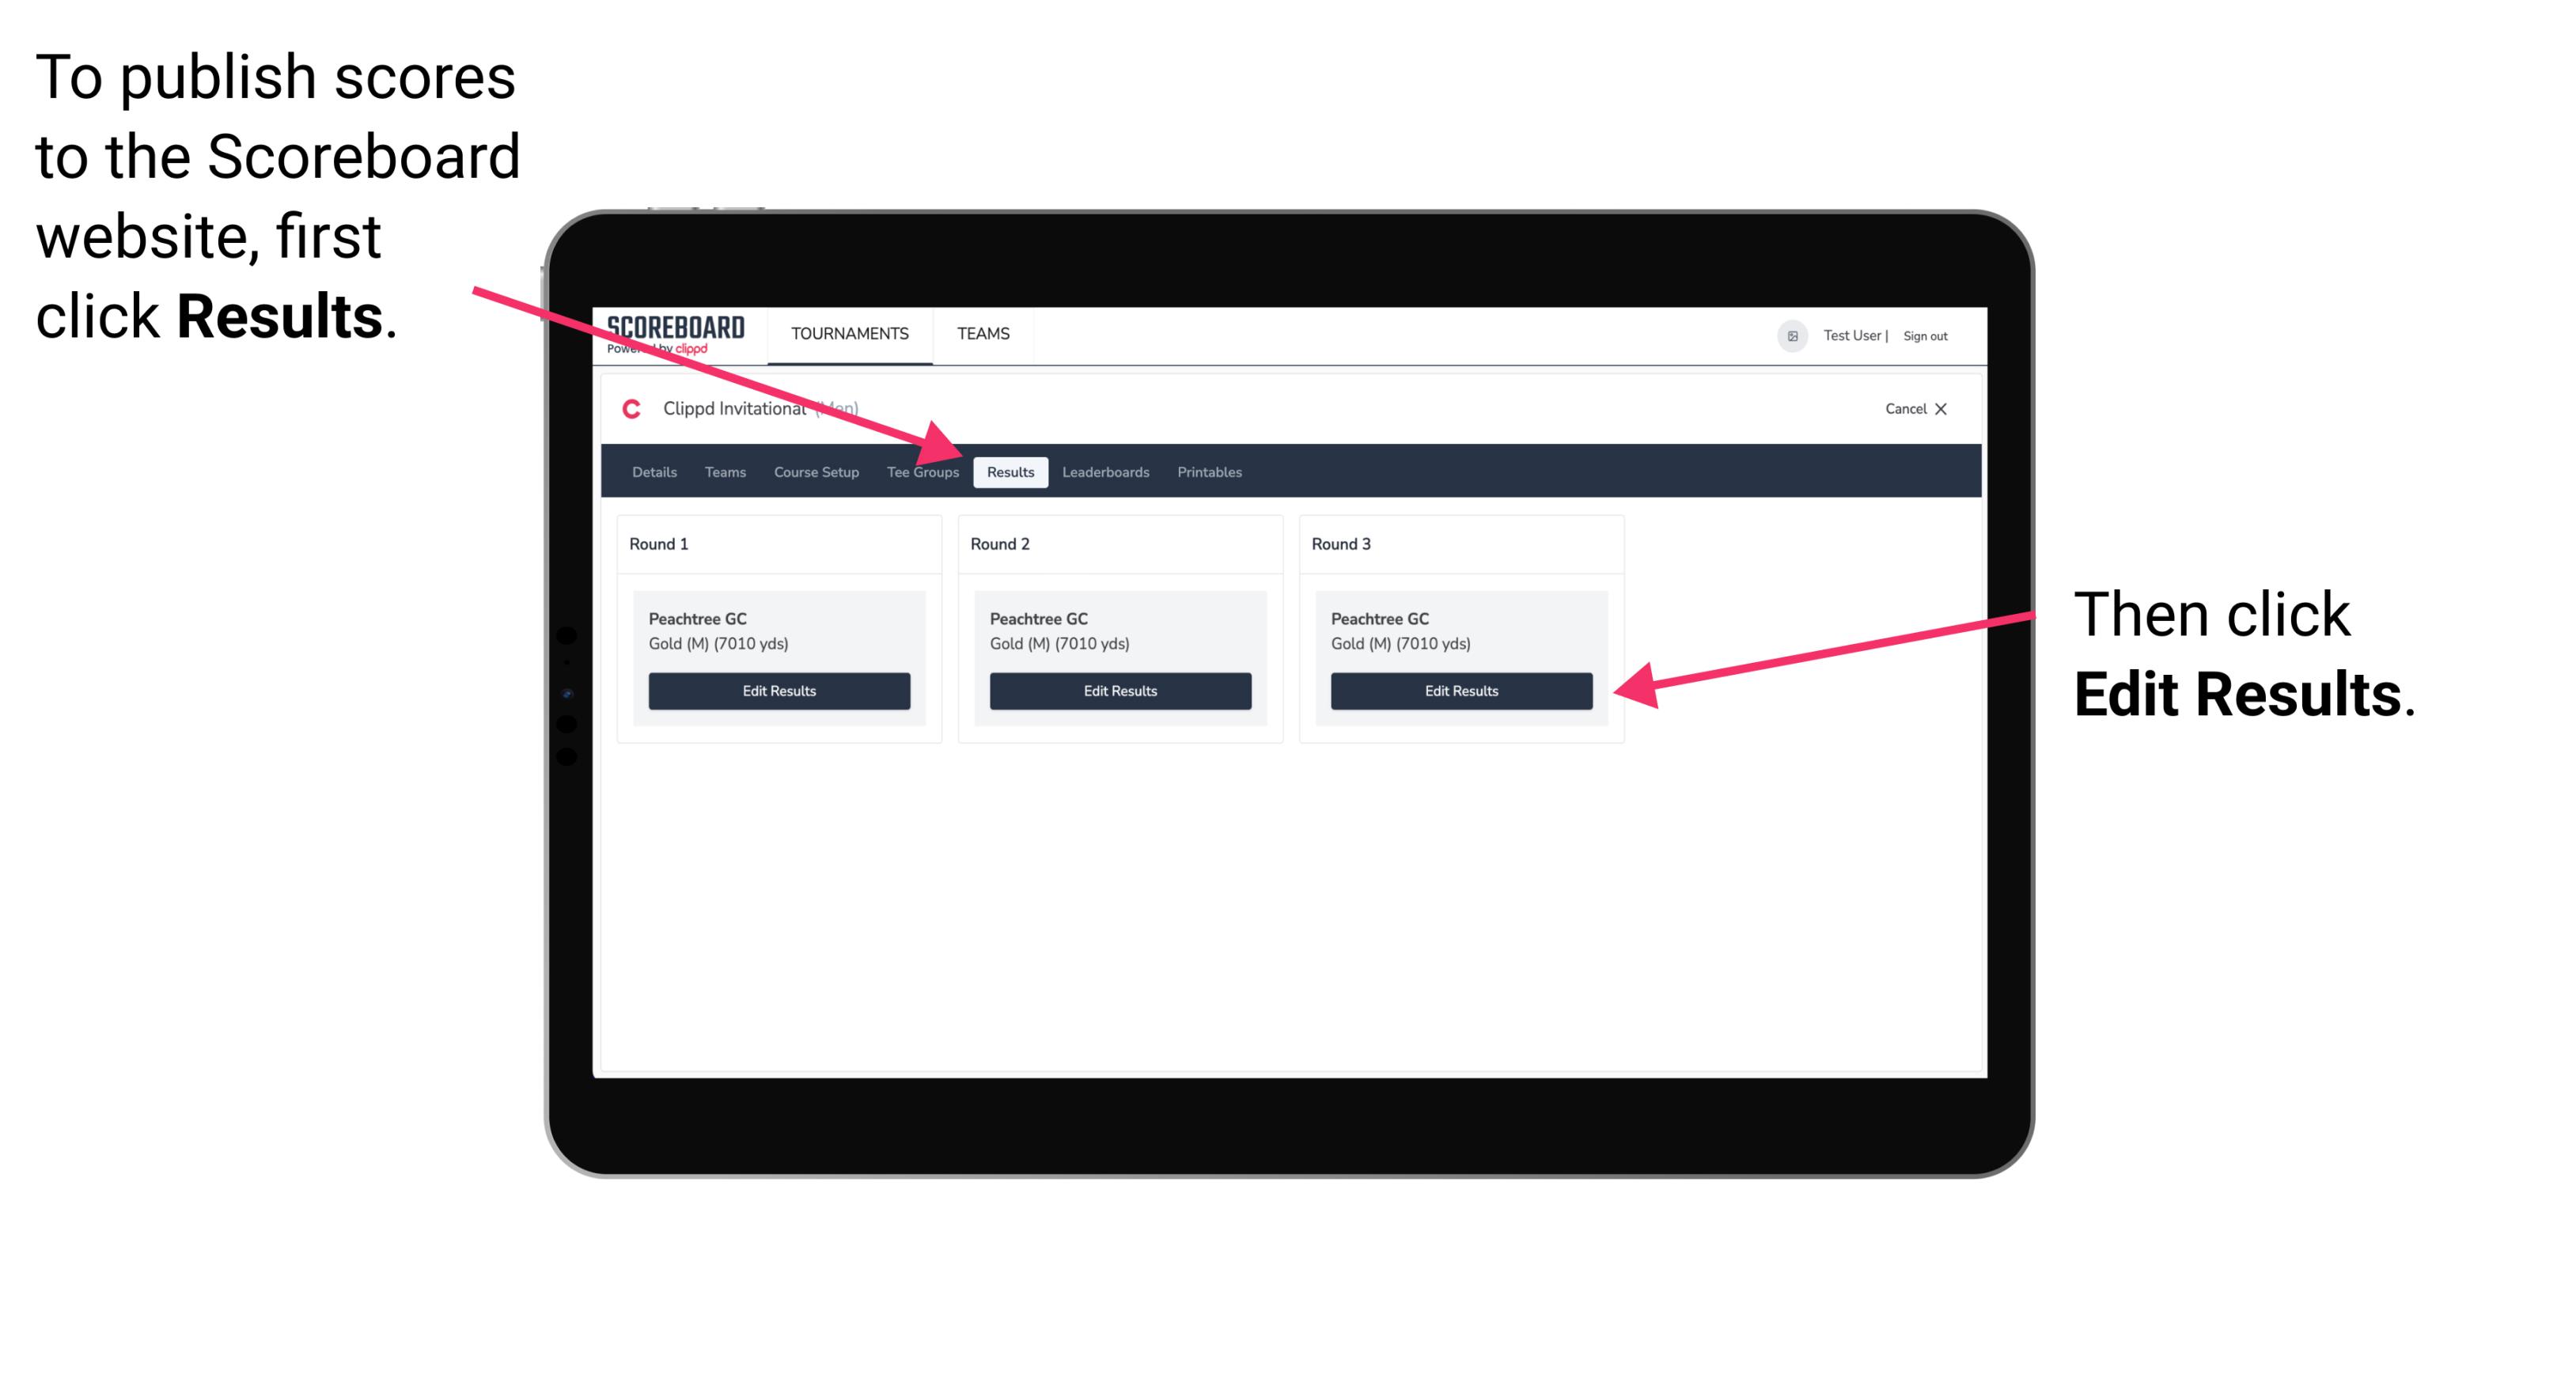Screen dimensions: 2576x1386
Task: Open the Details tab
Action: tap(656, 471)
